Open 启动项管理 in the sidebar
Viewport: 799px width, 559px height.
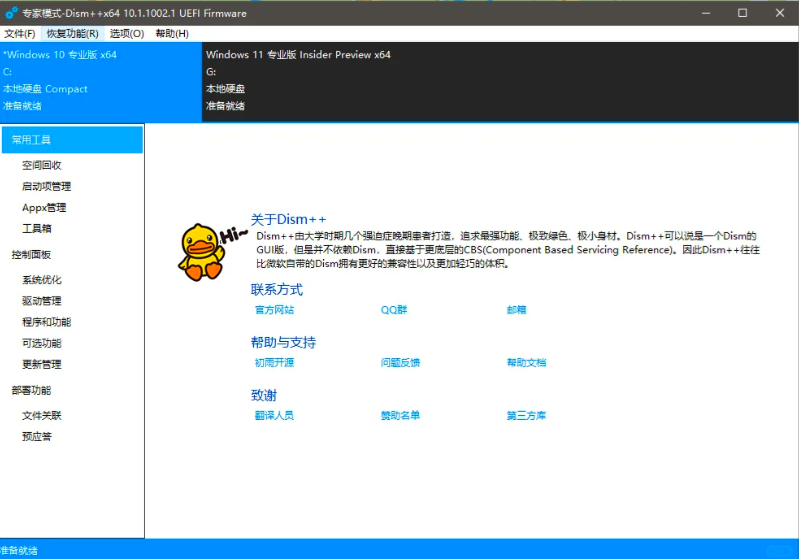46,187
